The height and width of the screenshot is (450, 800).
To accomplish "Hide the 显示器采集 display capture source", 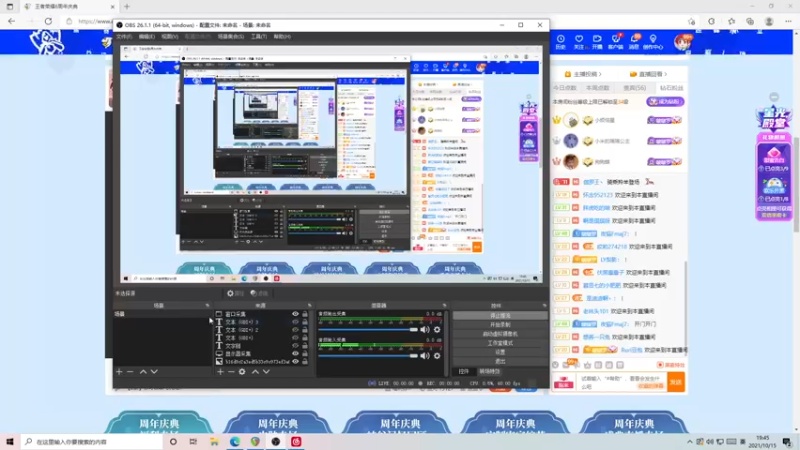I will pyautogui.click(x=295, y=354).
